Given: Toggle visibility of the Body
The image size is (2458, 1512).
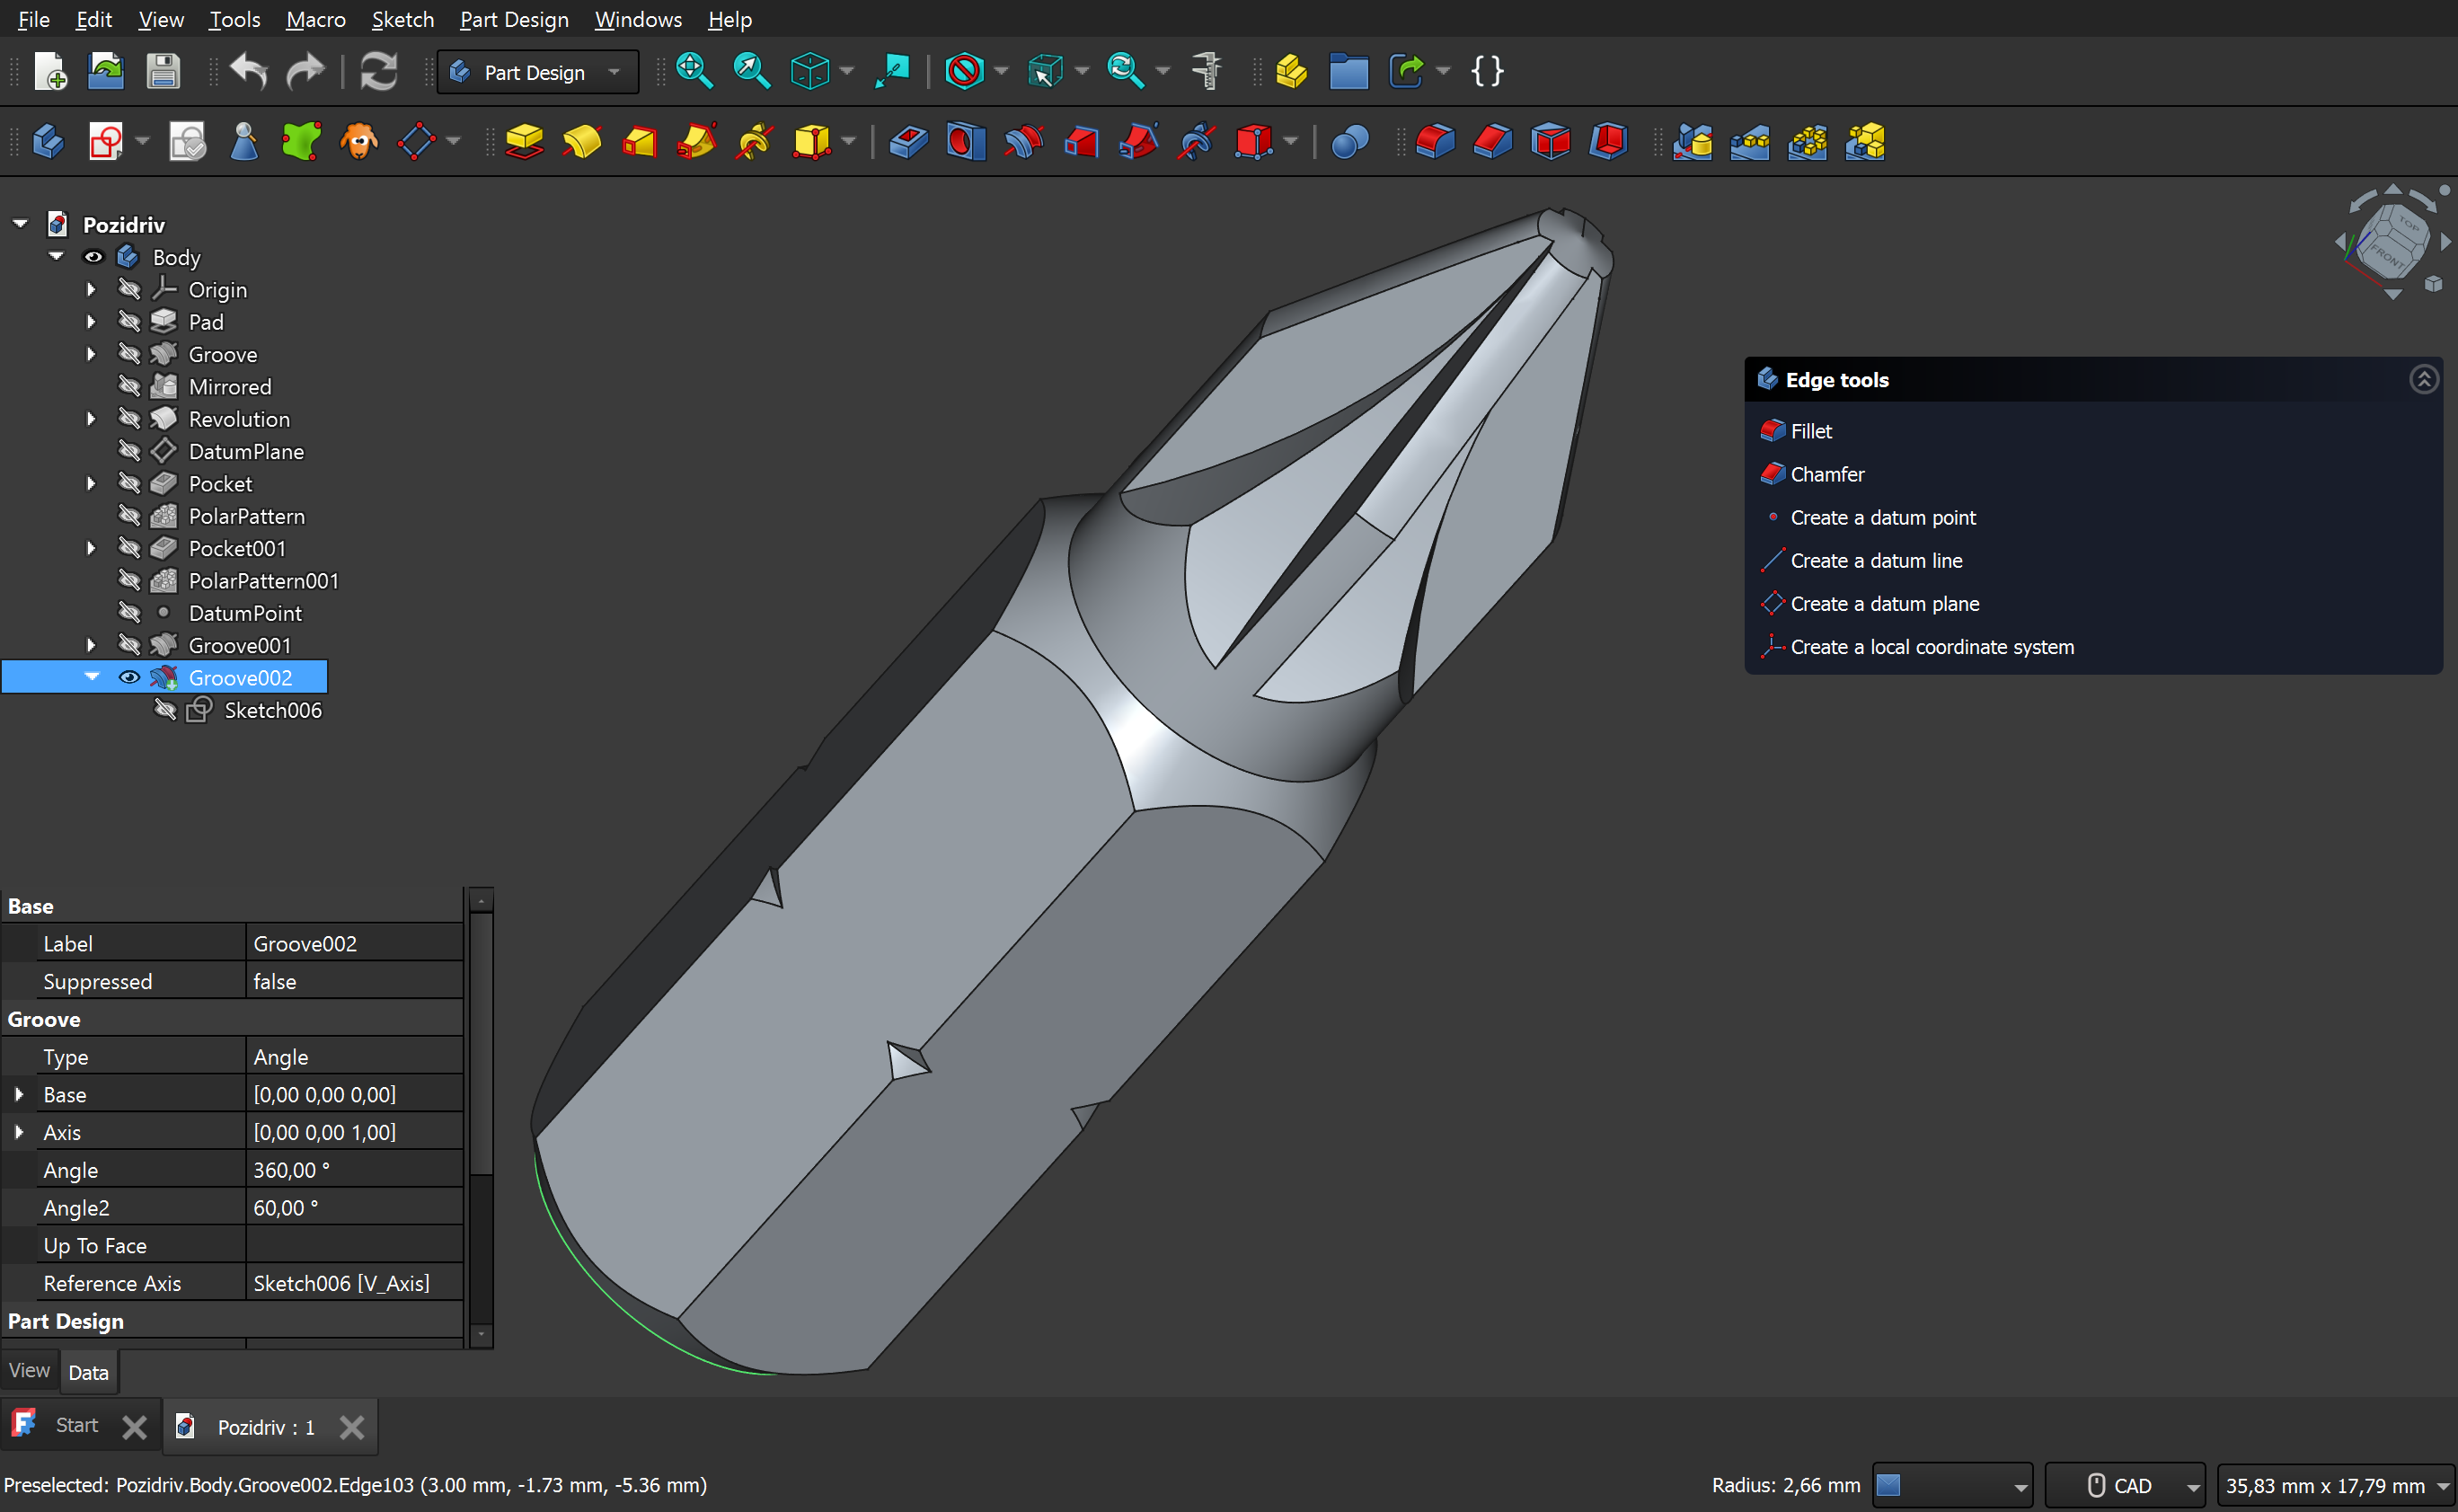Looking at the screenshot, I should tap(93, 257).
